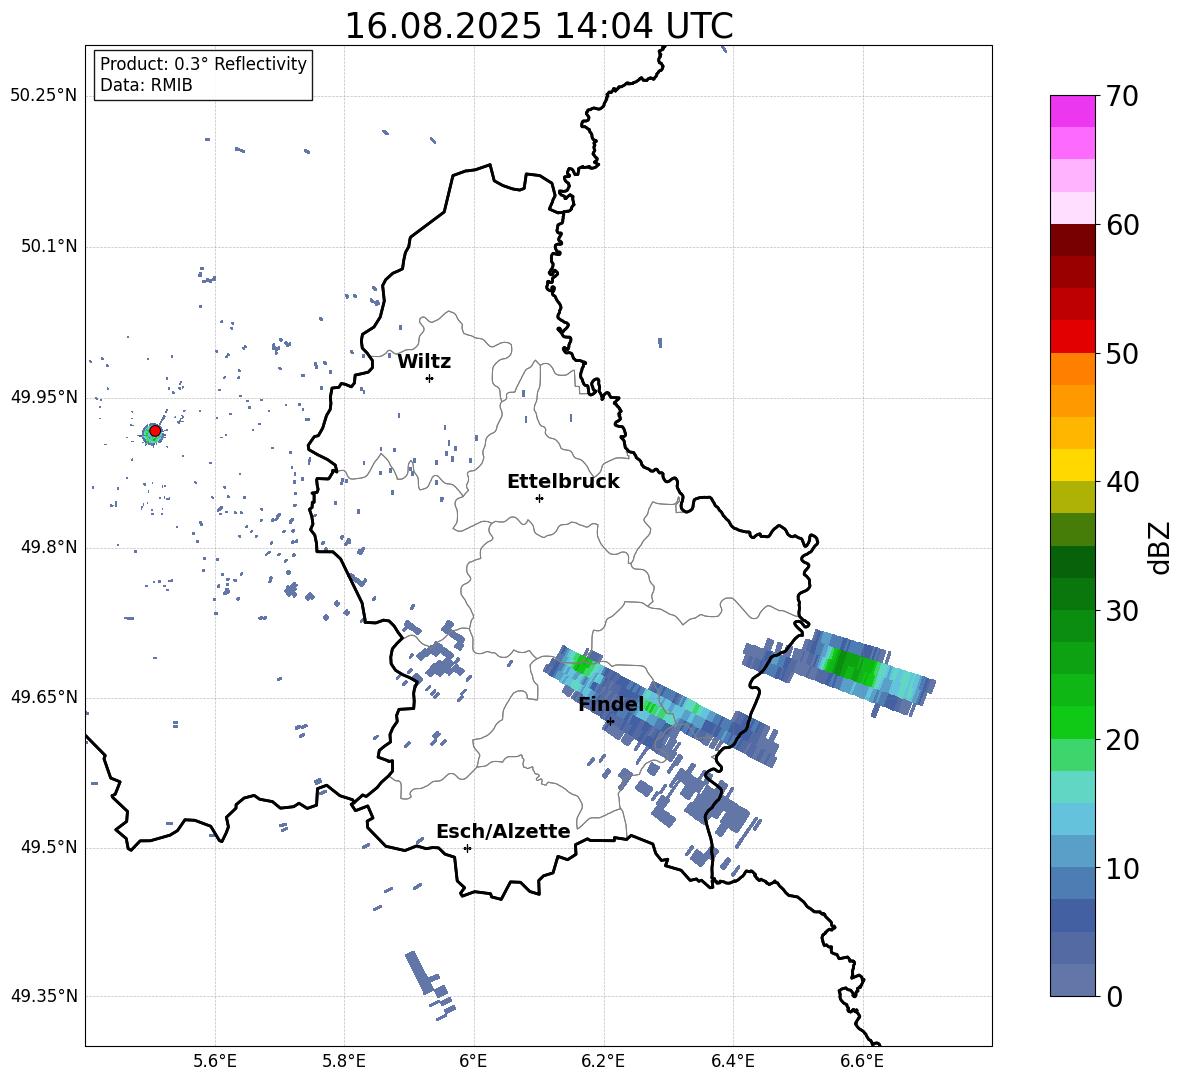
Task: Pick the dark maroon swatch just below 60
Action: (1072, 240)
